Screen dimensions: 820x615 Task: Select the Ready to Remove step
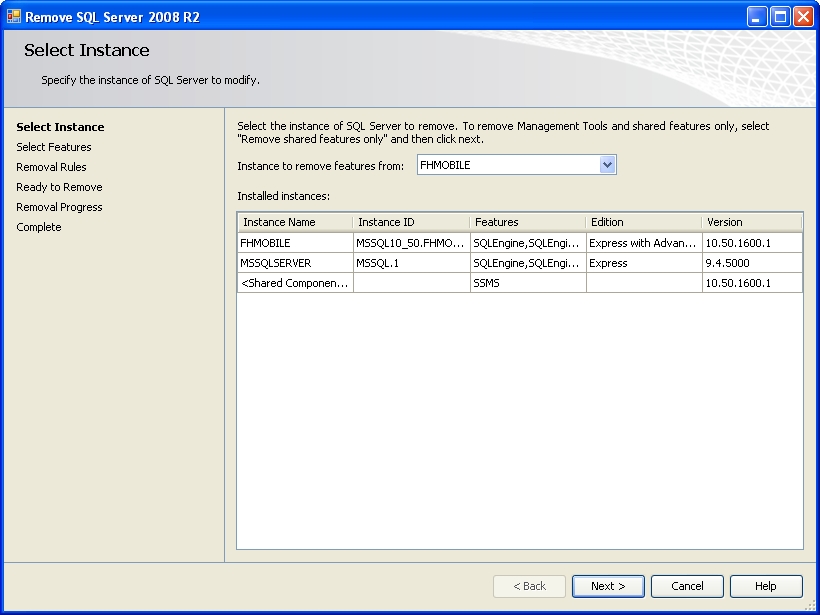(x=59, y=187)
